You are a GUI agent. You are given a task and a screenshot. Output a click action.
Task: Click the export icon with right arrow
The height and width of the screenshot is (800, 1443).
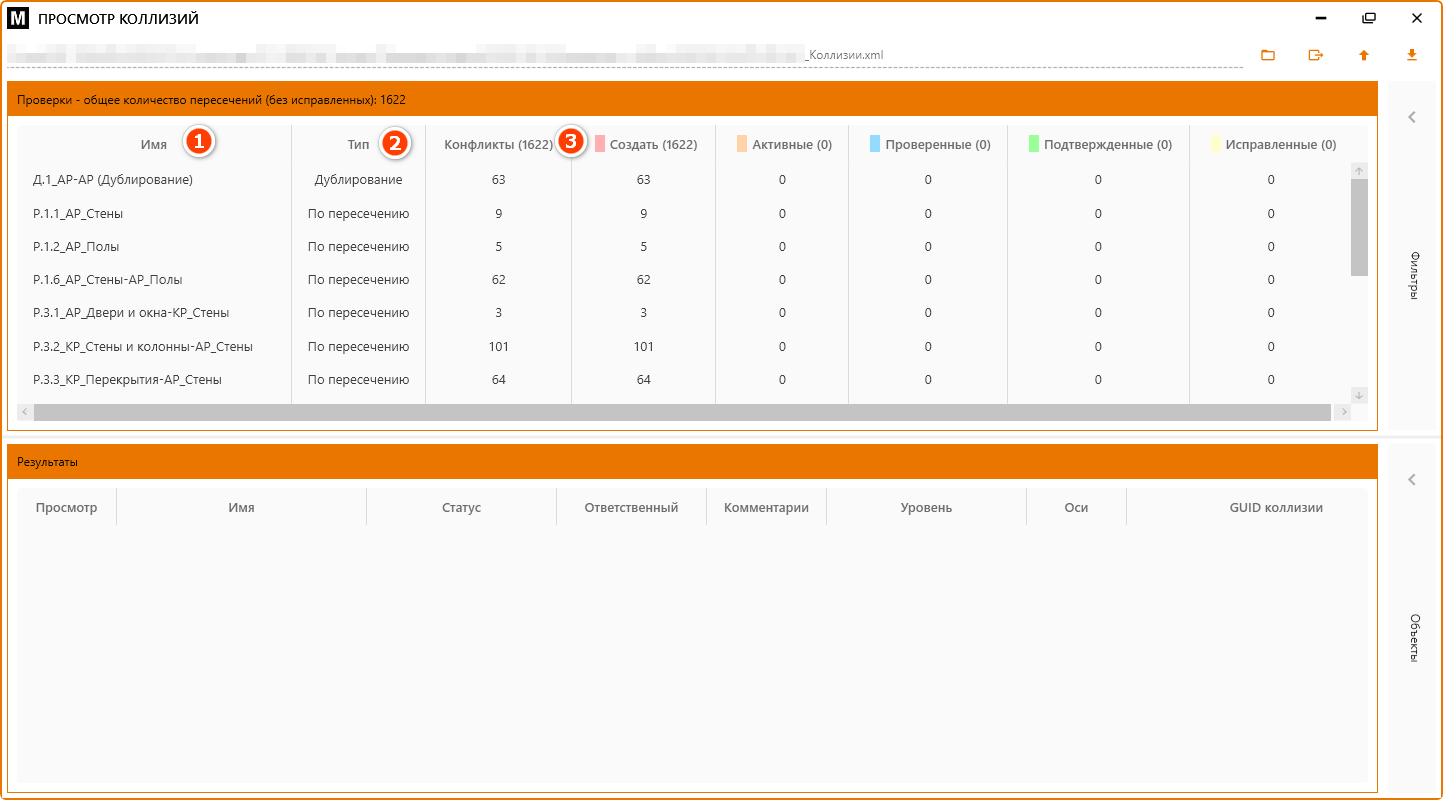[x=1316, y=56]
